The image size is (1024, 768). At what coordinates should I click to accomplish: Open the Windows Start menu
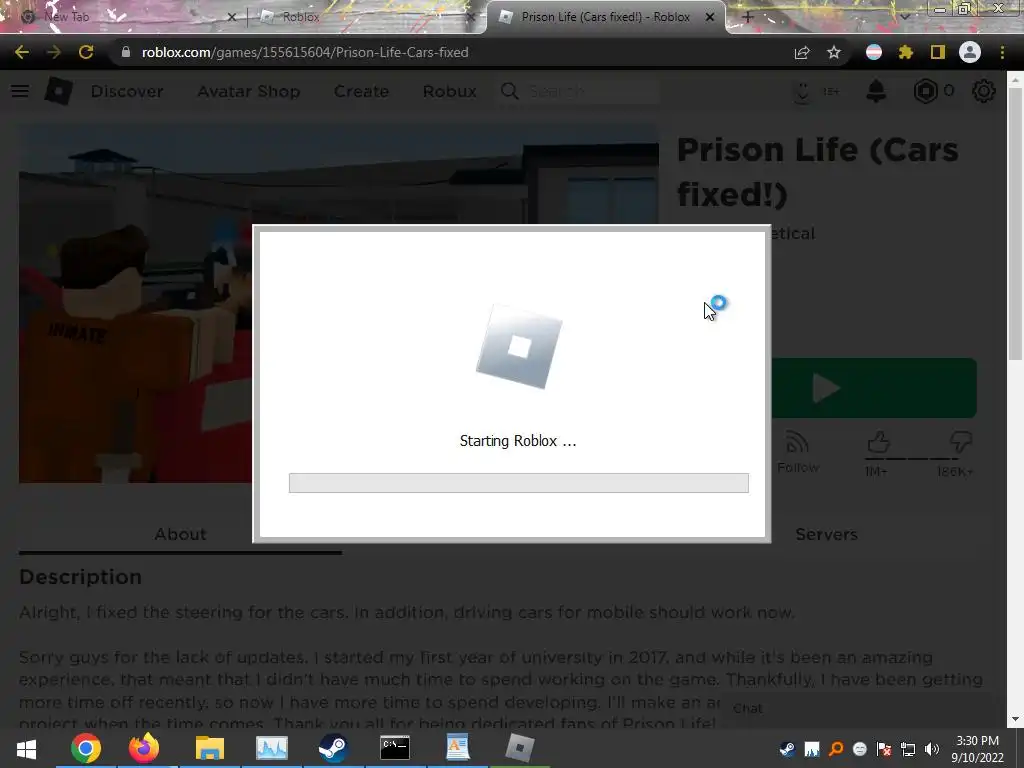point(26,748)
